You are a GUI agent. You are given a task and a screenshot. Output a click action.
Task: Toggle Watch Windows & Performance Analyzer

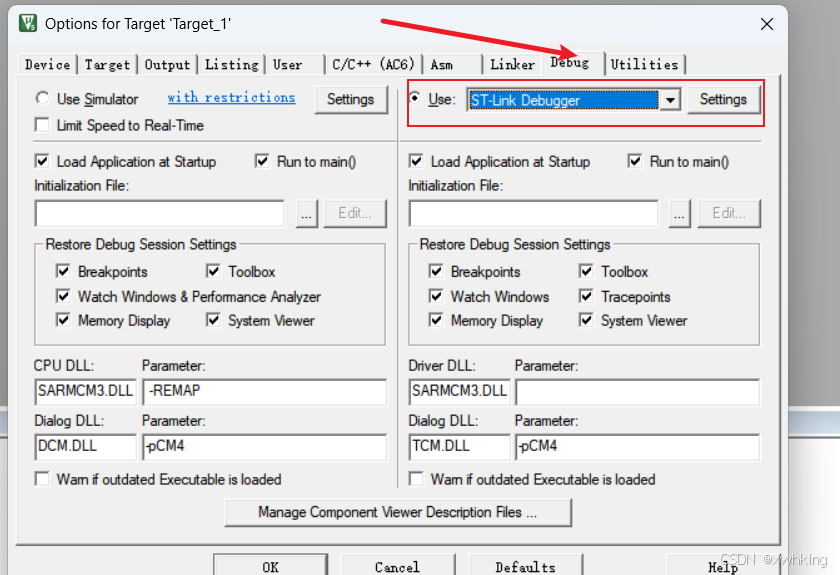click(x=63, y=296)
